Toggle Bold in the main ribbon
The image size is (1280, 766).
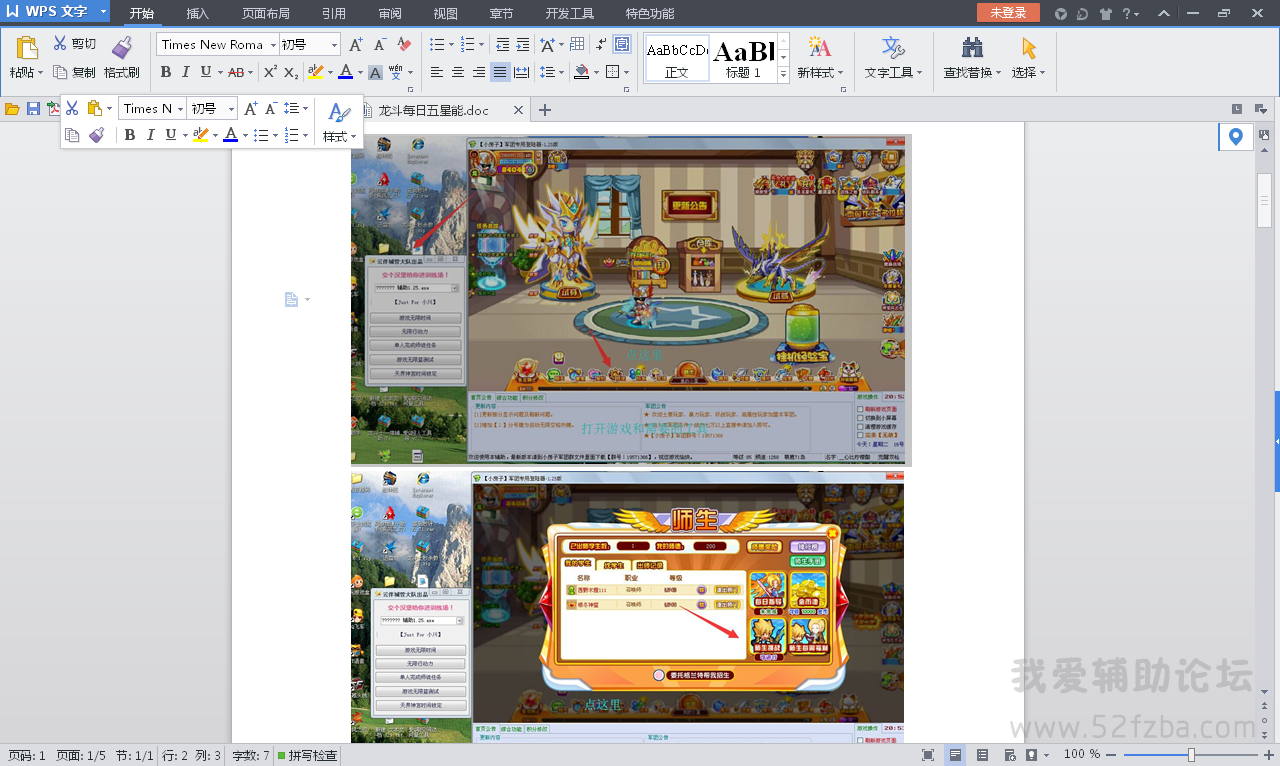[x=166, y=72]
